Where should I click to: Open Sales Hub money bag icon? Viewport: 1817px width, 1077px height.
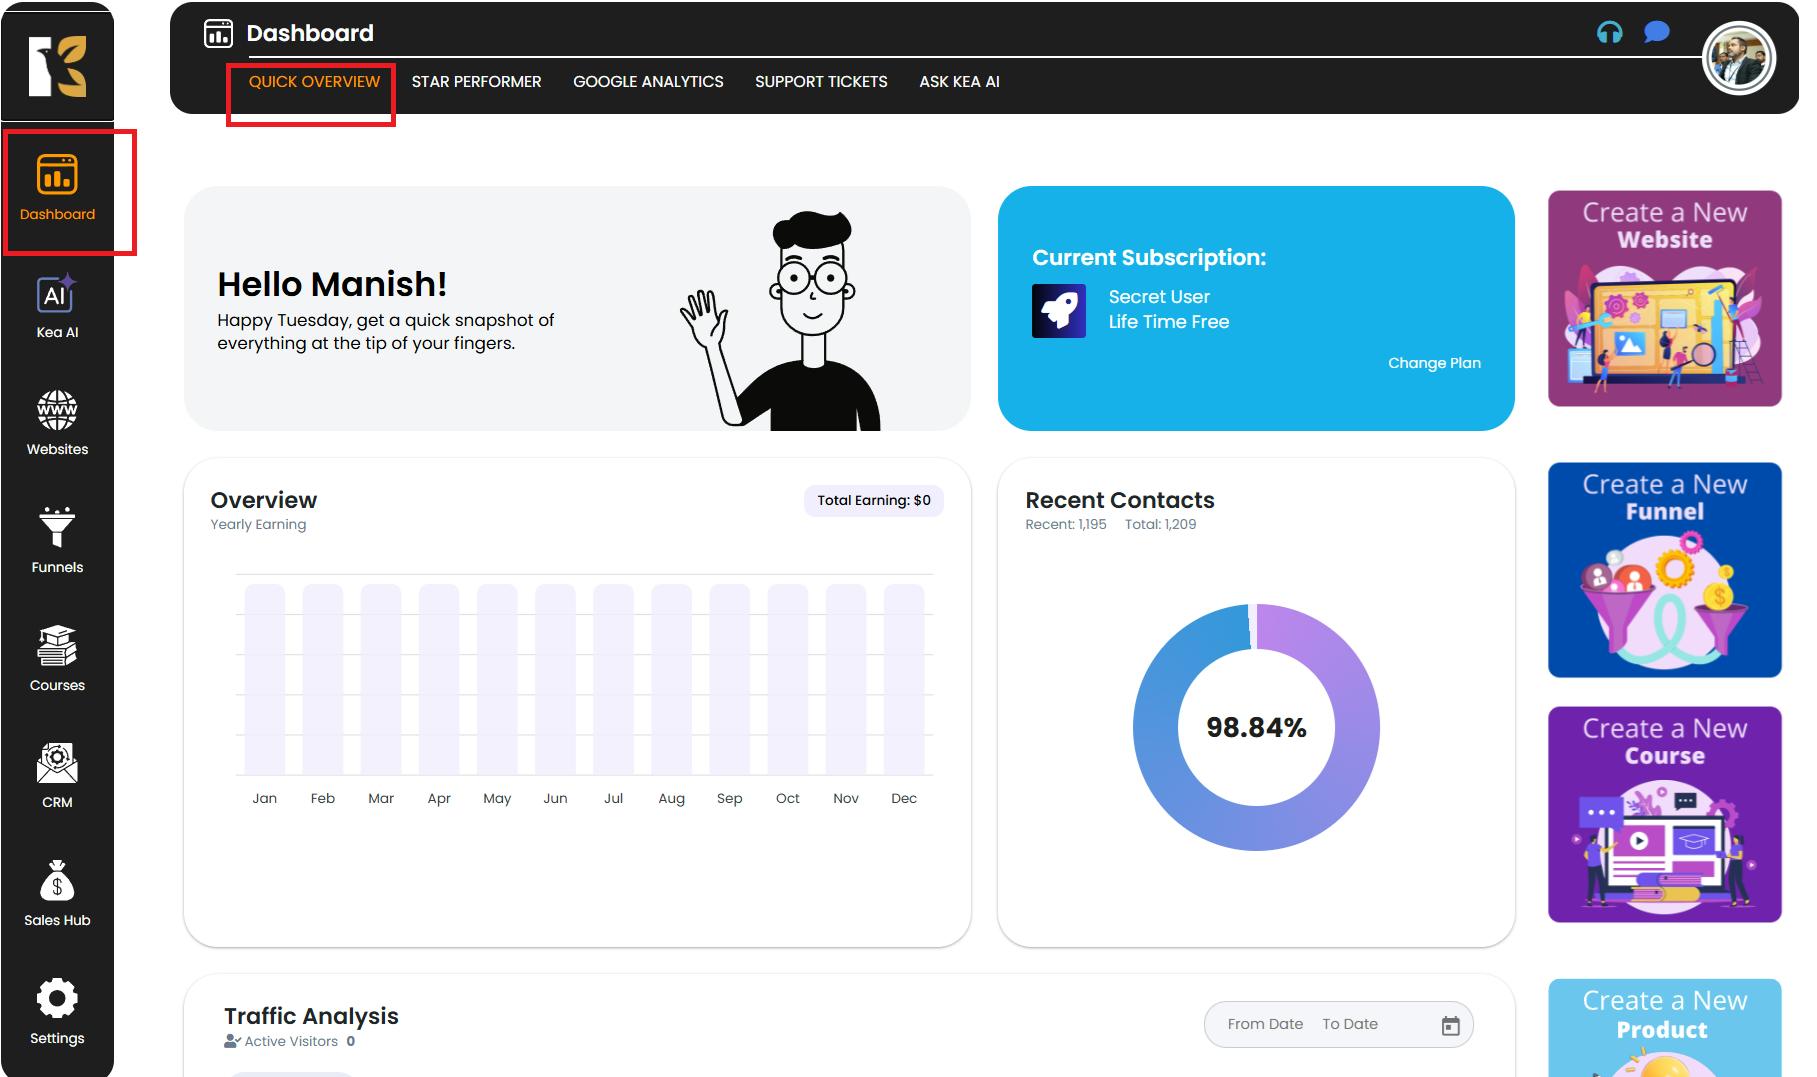pos(57,882)
